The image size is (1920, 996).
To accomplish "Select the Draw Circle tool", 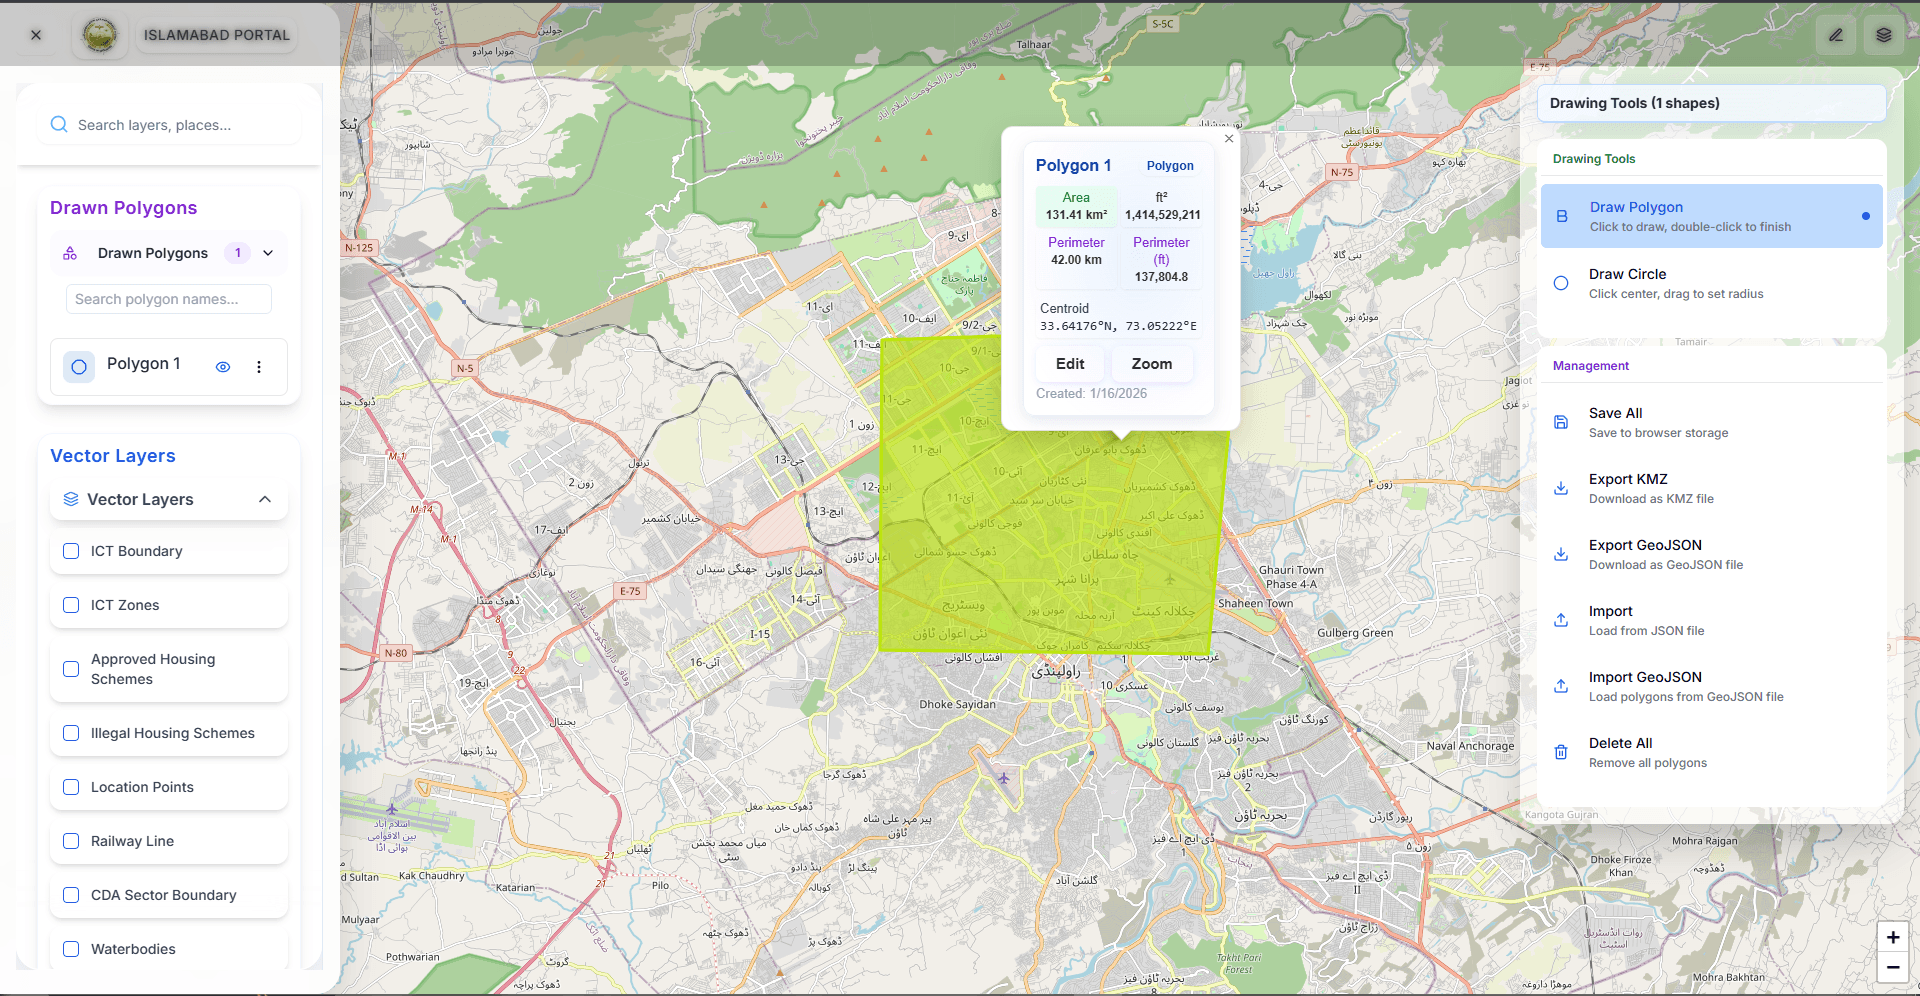I will click(x=1711, y=283).
